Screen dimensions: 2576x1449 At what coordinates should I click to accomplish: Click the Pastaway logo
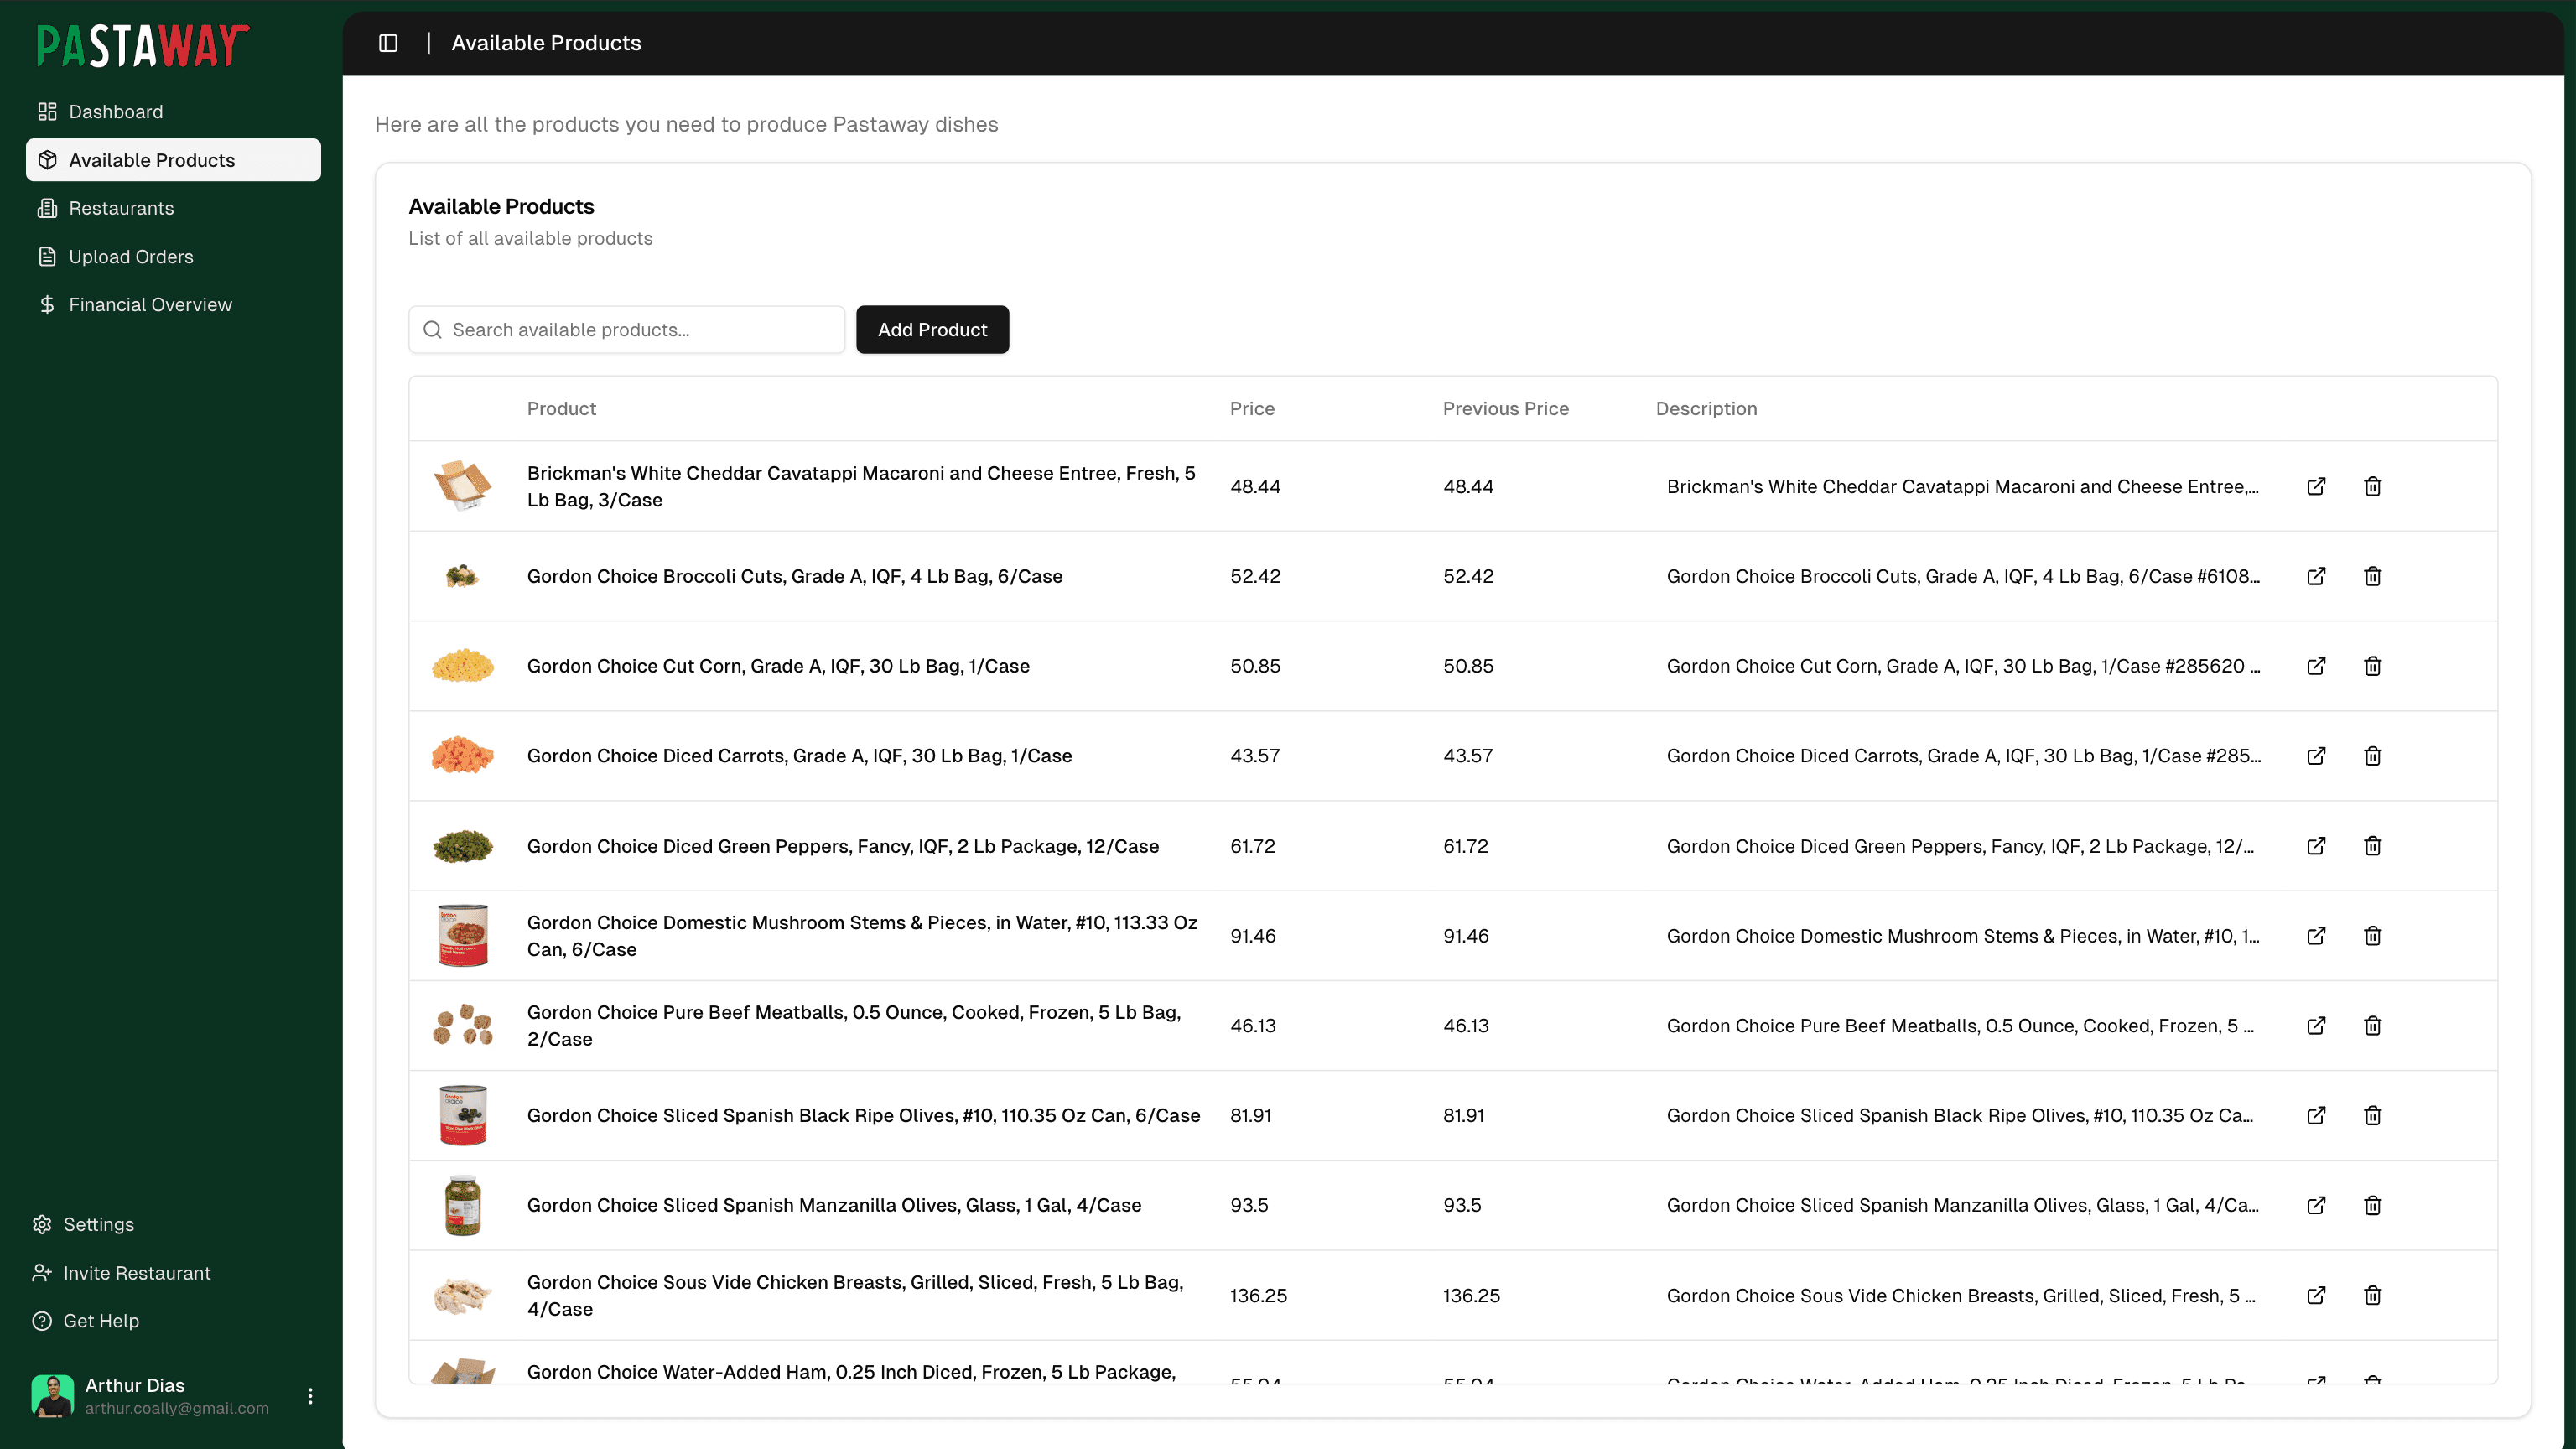(142, 44)
